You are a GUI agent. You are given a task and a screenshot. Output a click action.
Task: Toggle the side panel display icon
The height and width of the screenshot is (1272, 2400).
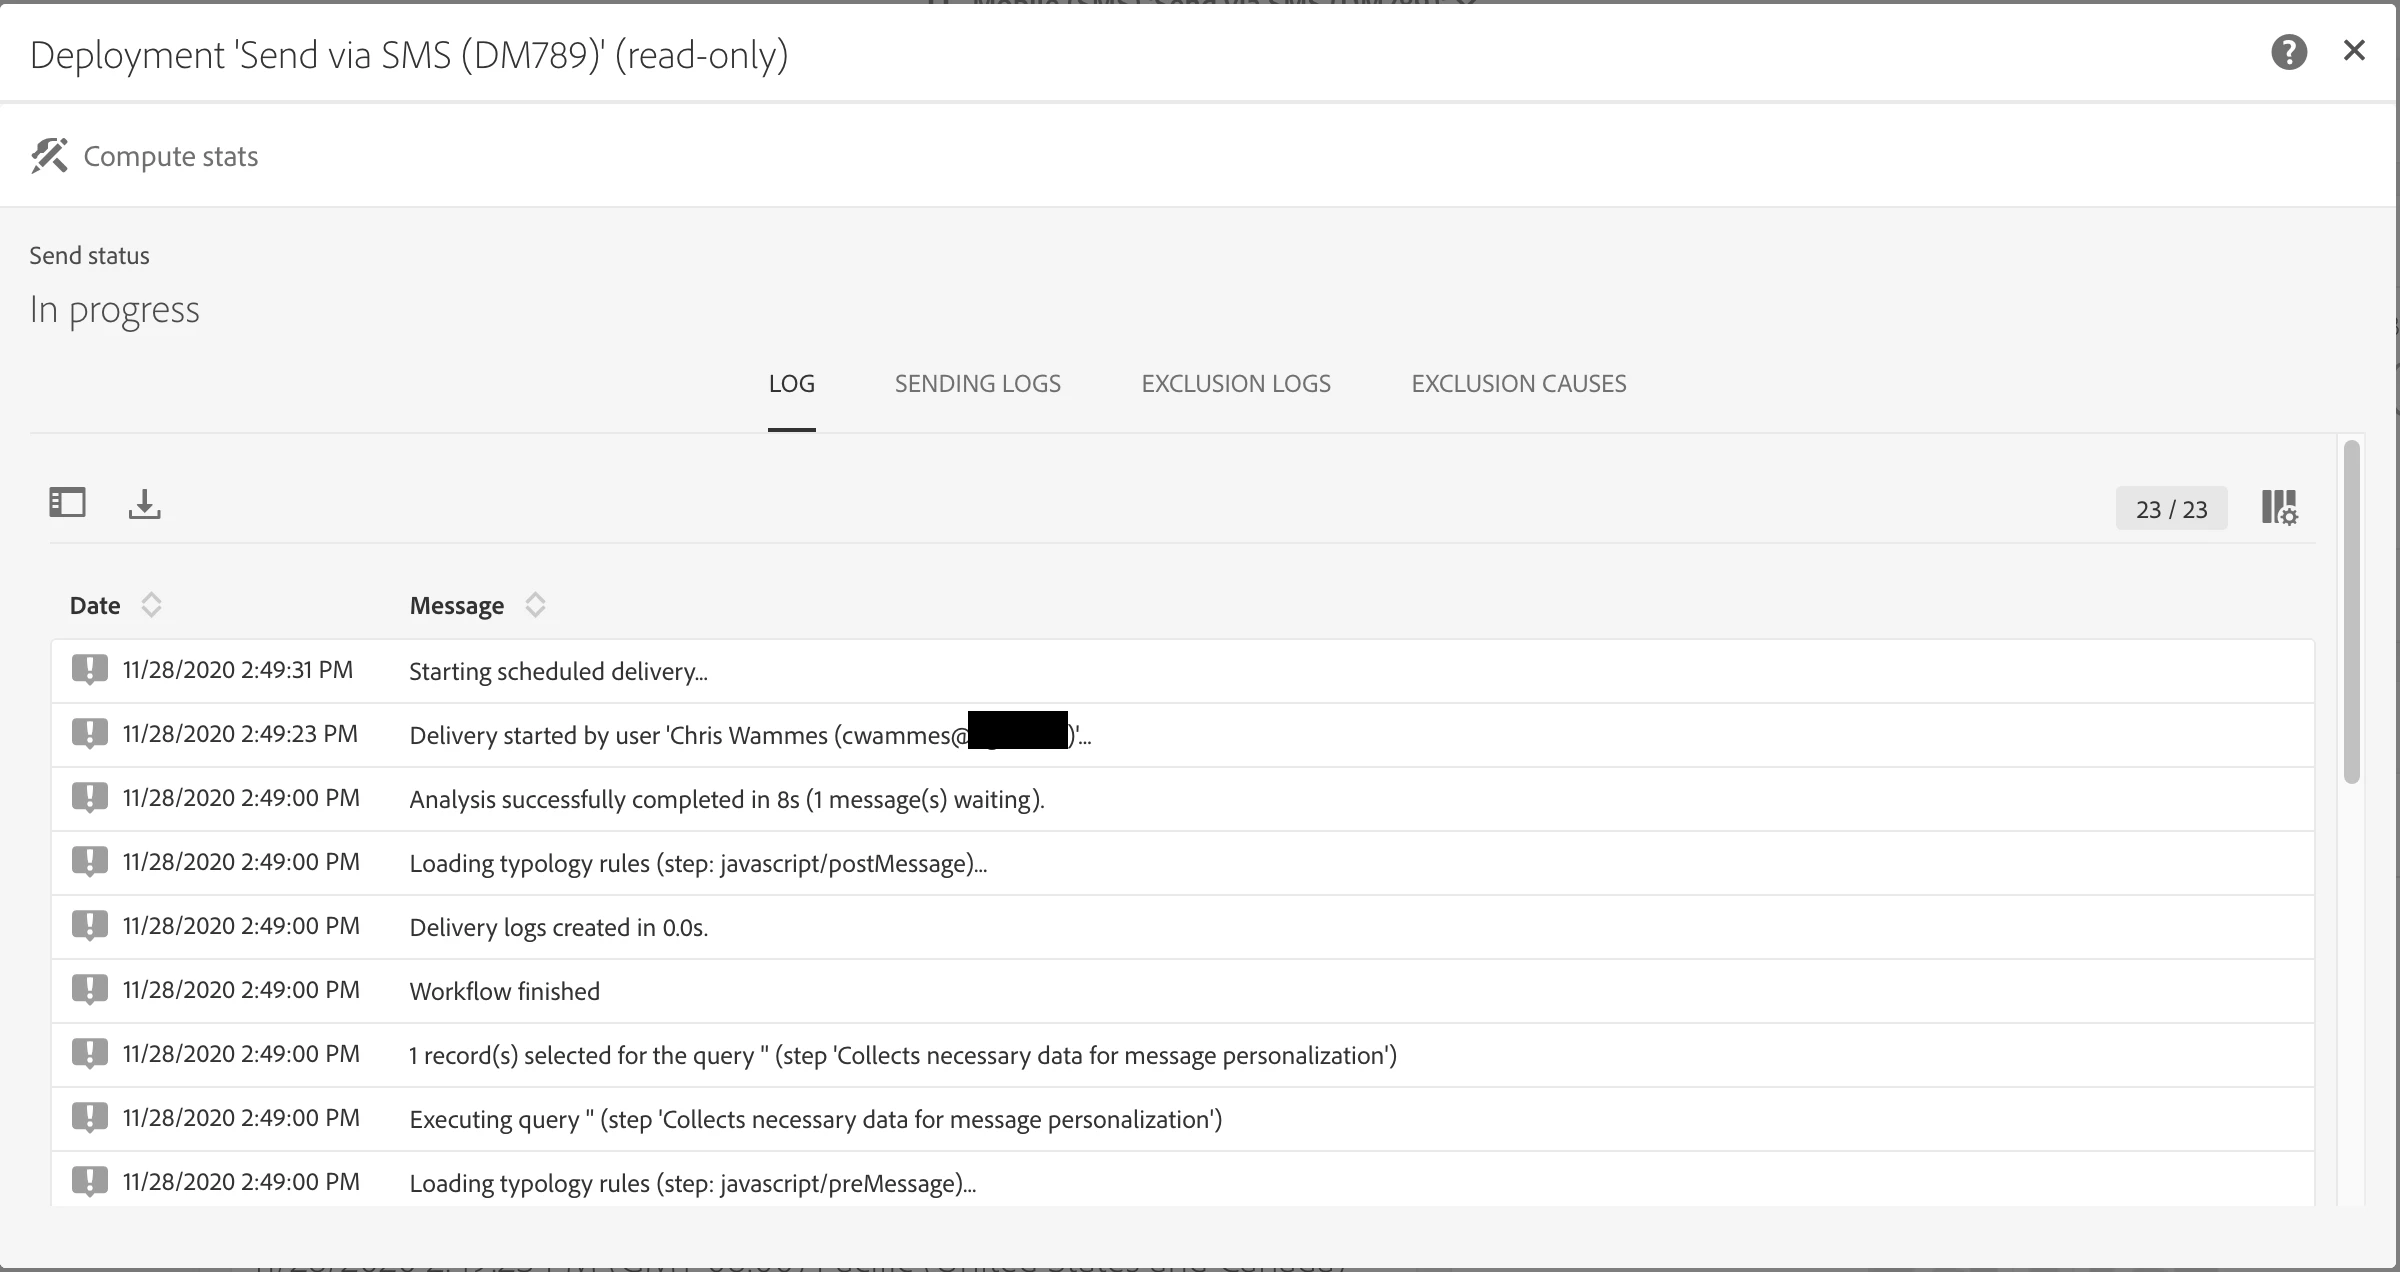(68, 502)
